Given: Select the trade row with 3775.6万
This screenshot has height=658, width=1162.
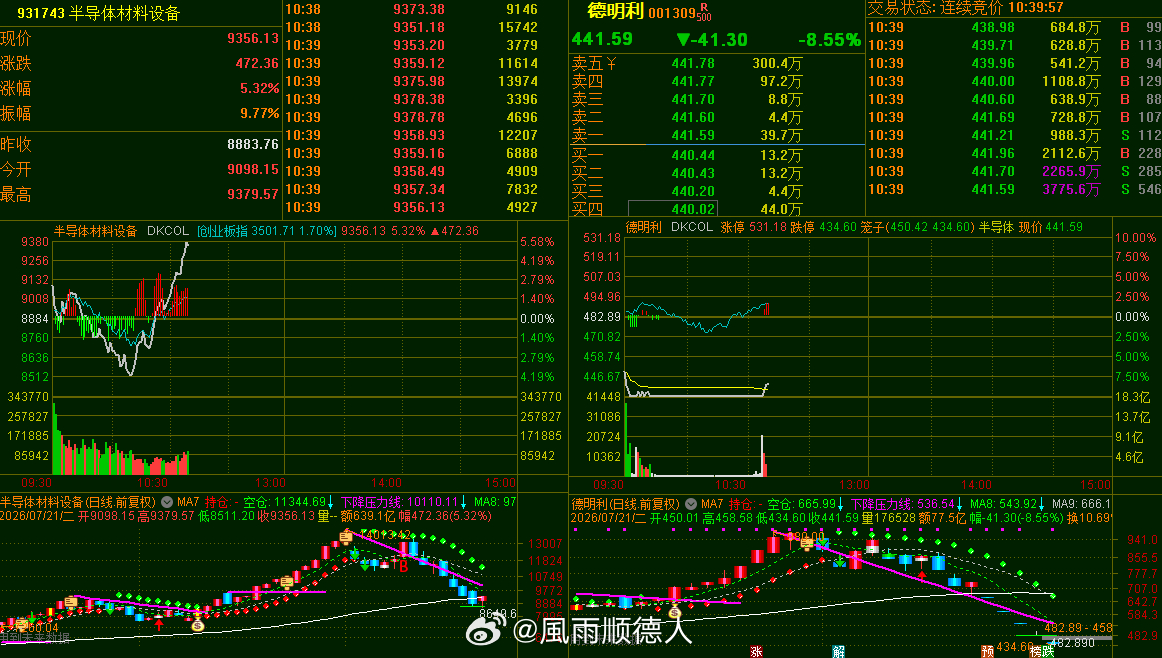Looking at the screenshot, I should [1015, 190].
